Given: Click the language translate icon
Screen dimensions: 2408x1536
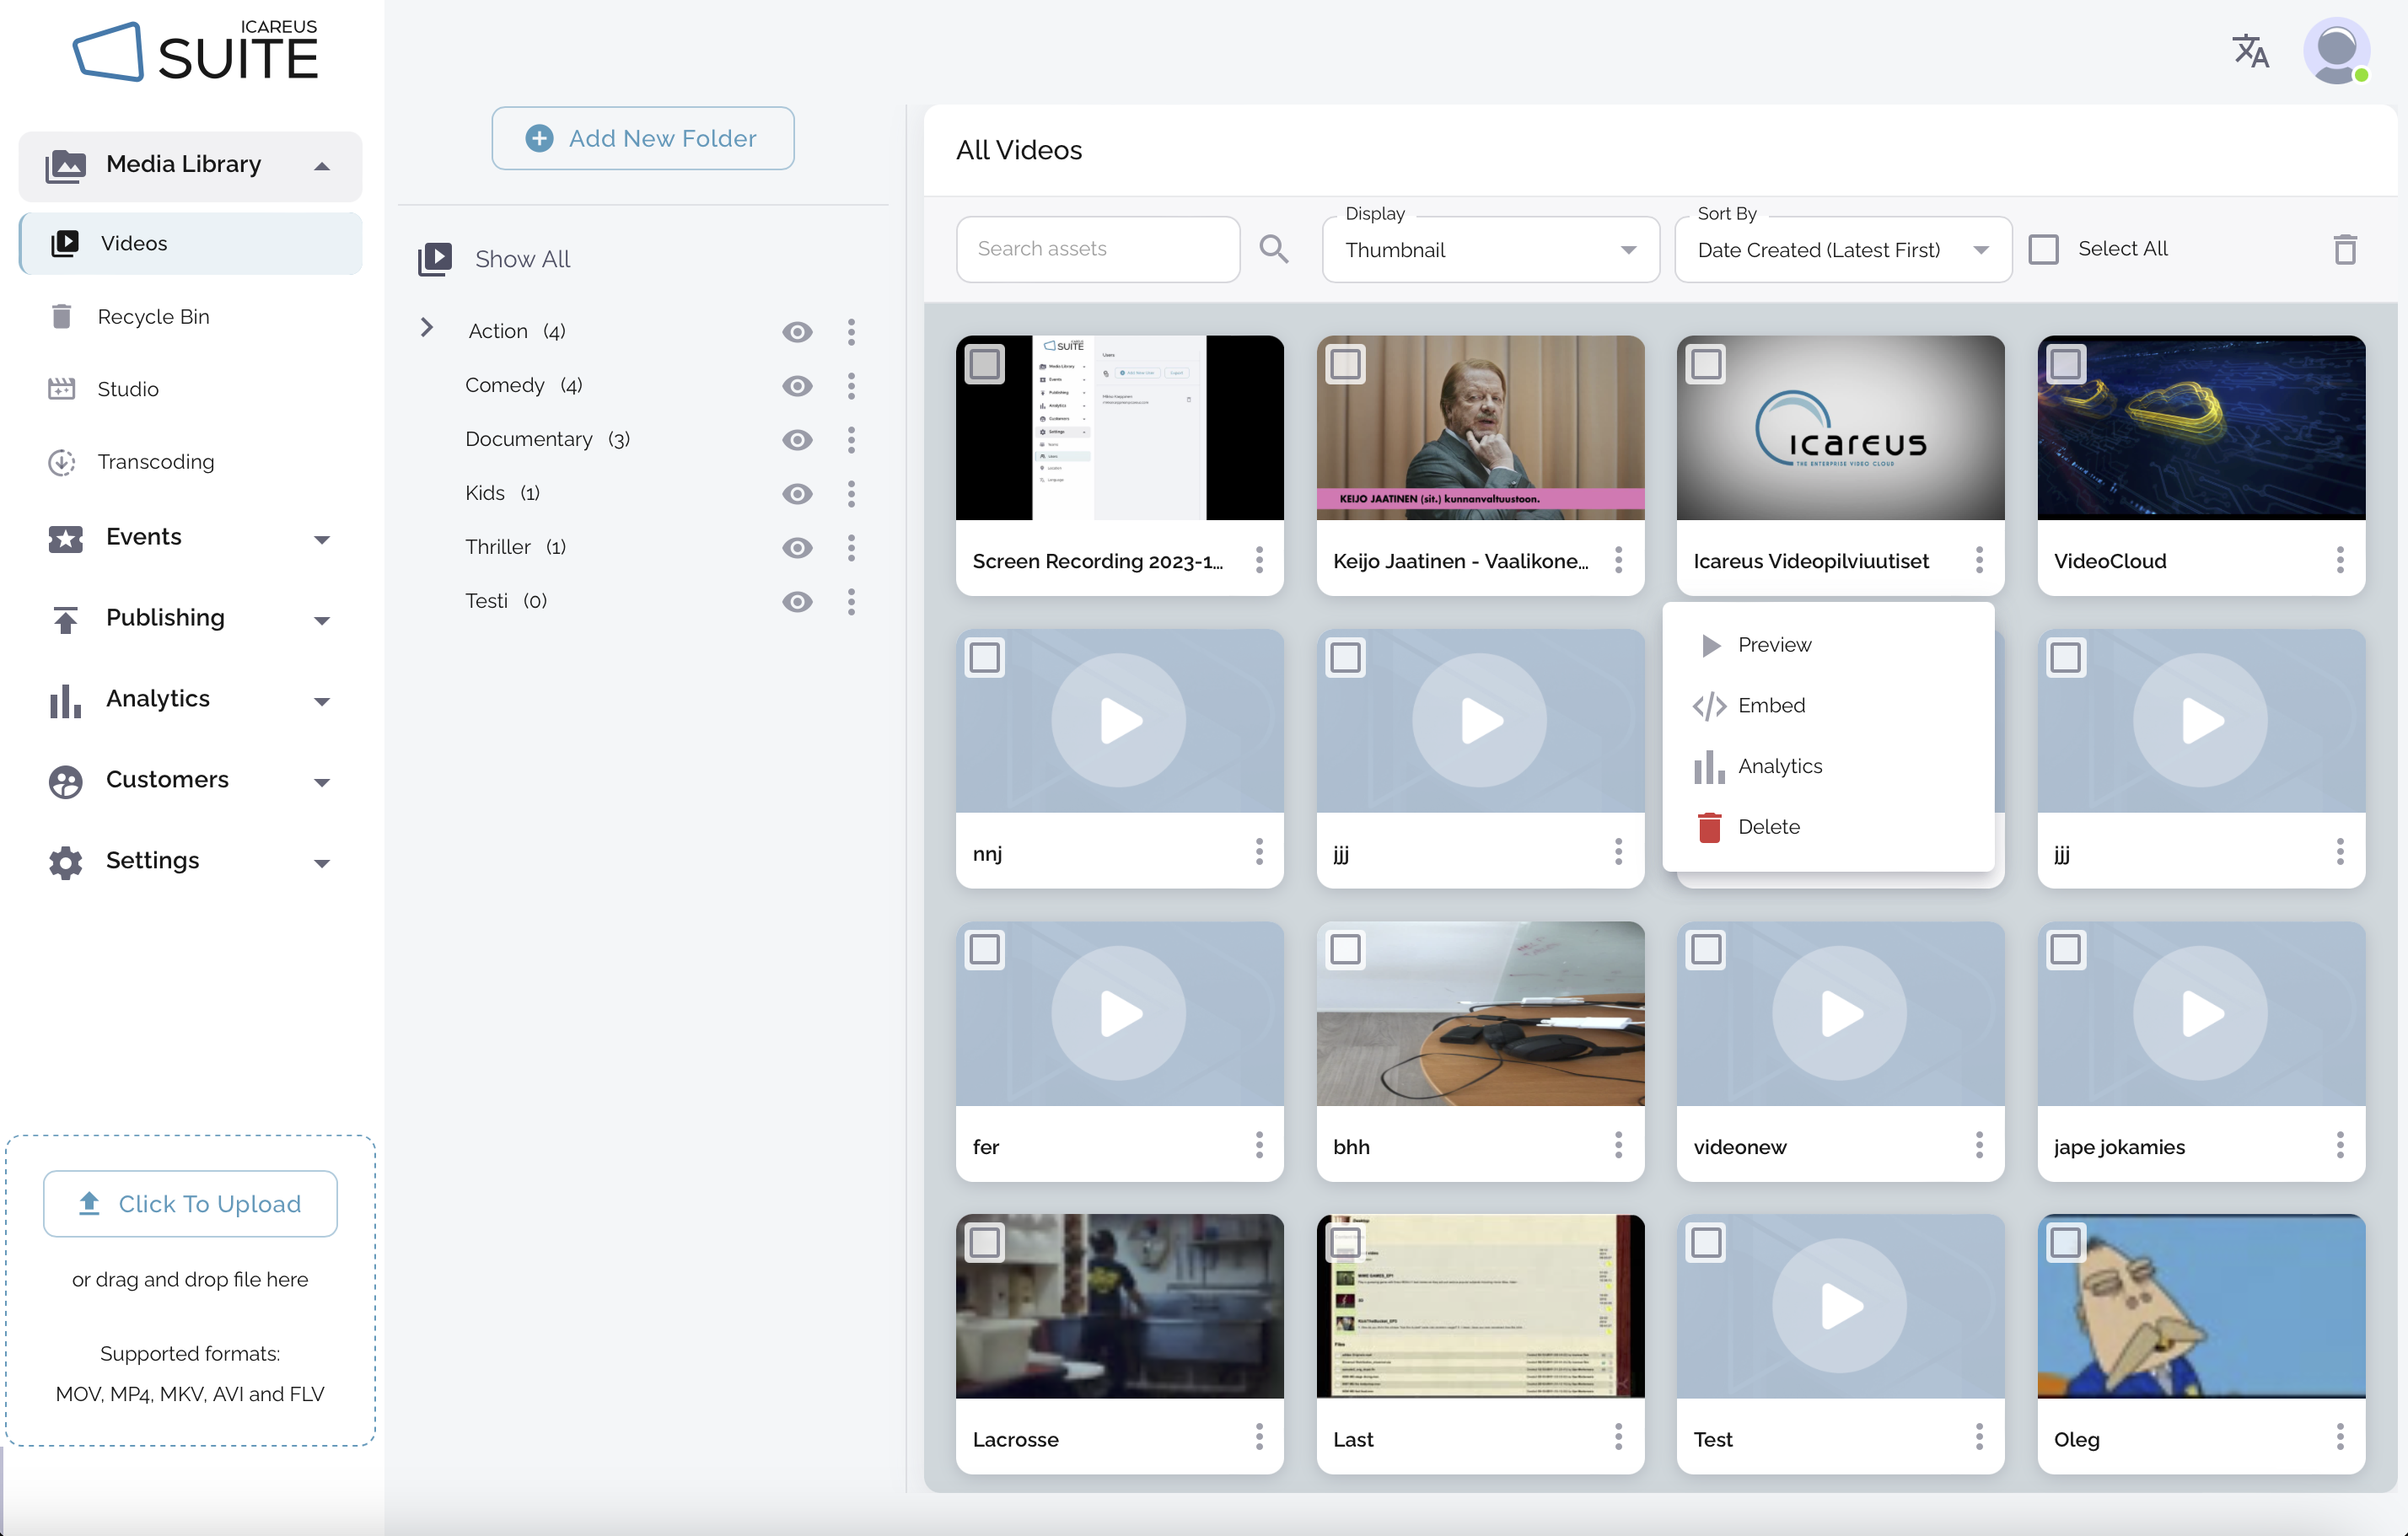Looking at the screenshot, I should tap(2250, 51).
